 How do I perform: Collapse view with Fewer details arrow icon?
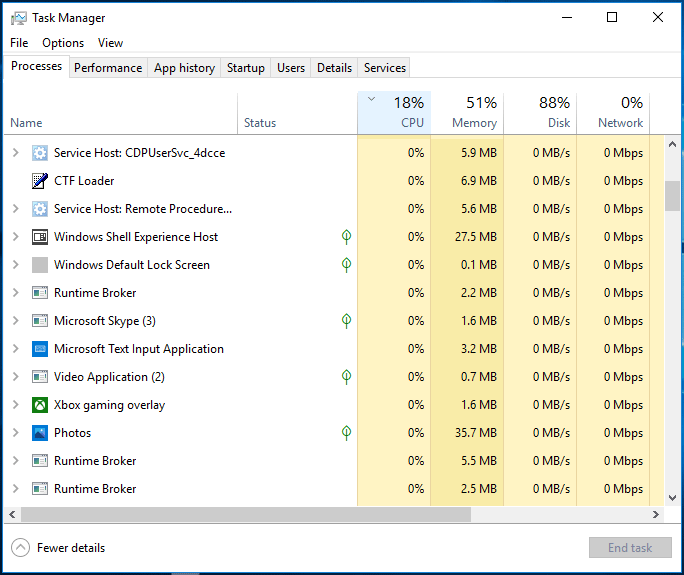[21, 548]
